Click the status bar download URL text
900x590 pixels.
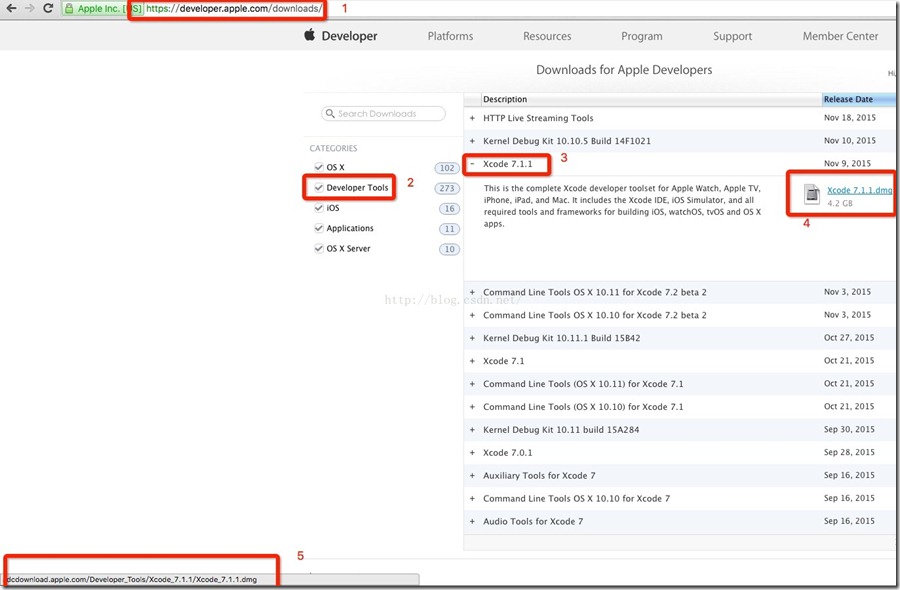click(x=132, y=579)
